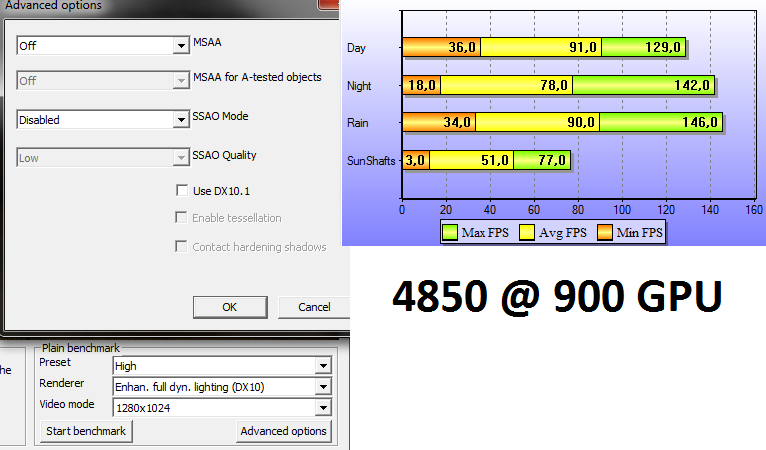766x450 pixels.
Task: Select the 129,0 max FPS bar for Day
Action: pos(643,47)
